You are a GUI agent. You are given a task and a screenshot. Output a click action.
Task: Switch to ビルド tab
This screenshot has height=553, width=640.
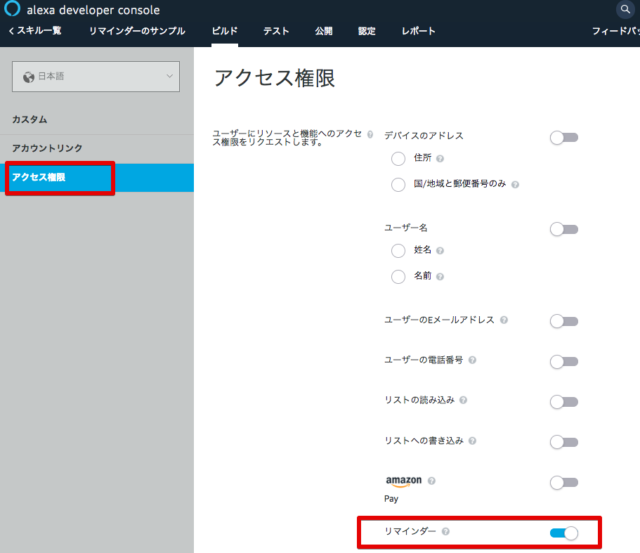click(x=224, y=31)
